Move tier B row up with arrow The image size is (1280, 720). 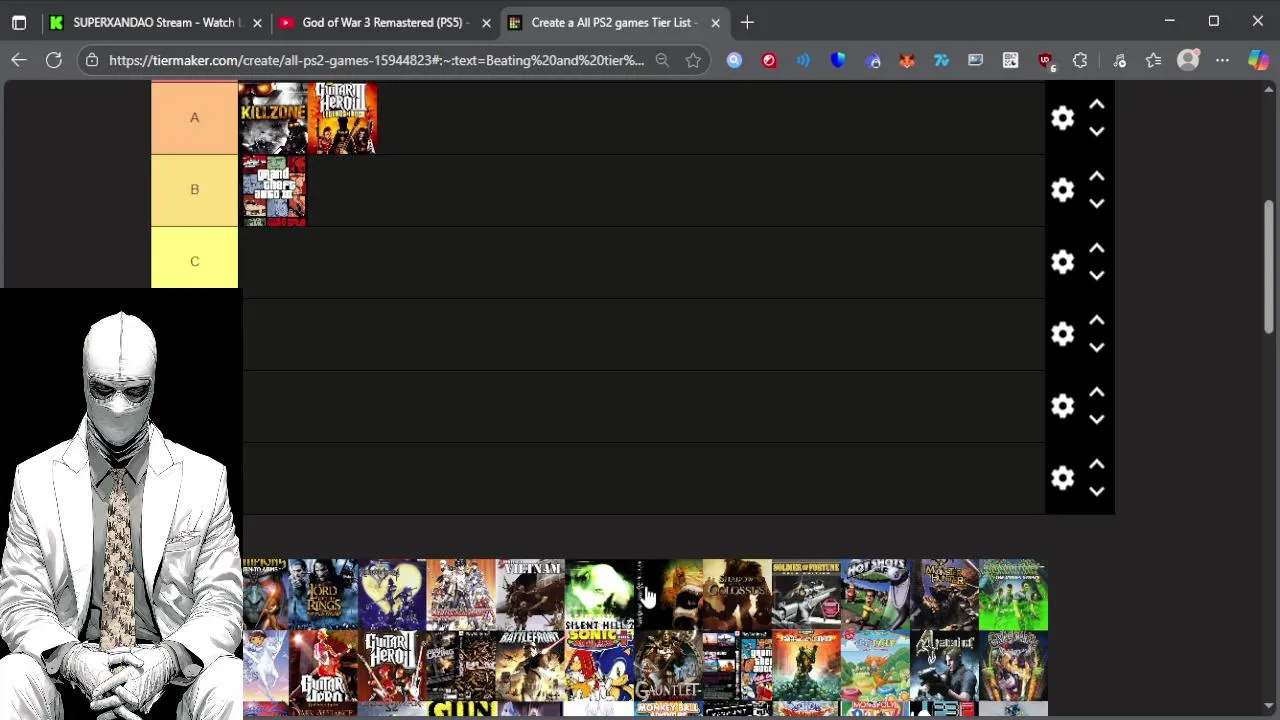[x=1096, y=176]
